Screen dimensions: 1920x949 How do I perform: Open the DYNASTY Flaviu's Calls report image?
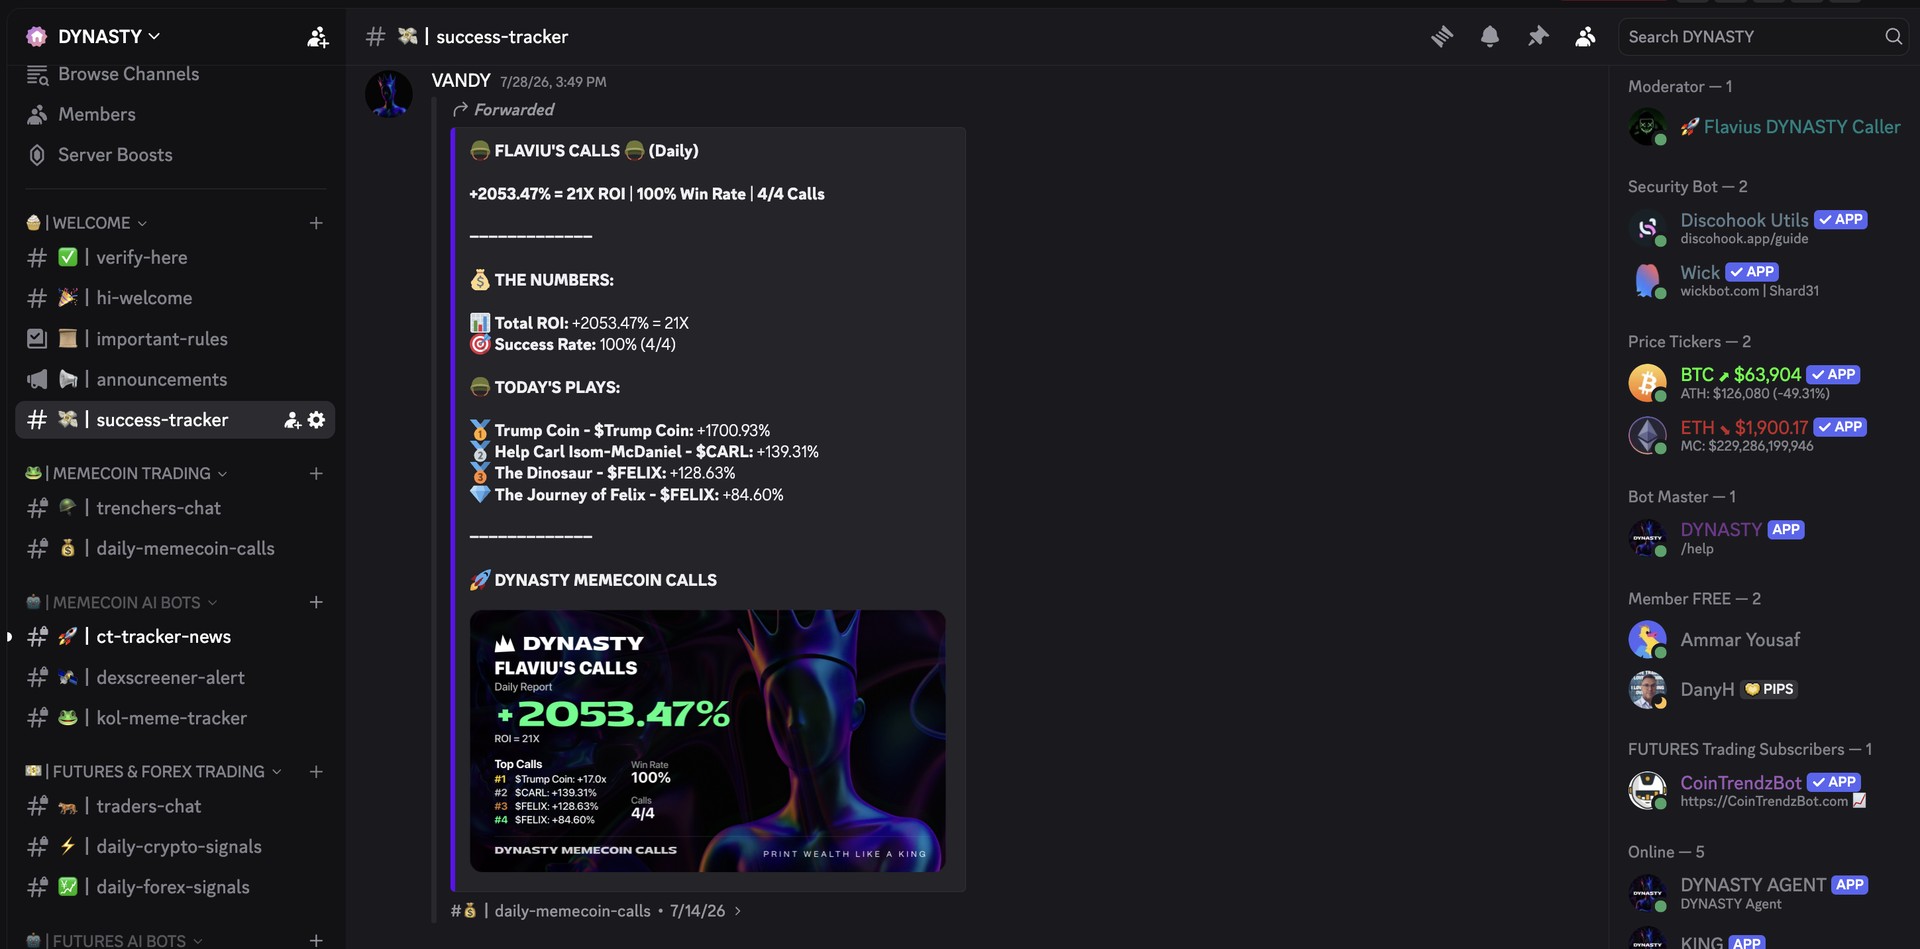pos(707,741)
